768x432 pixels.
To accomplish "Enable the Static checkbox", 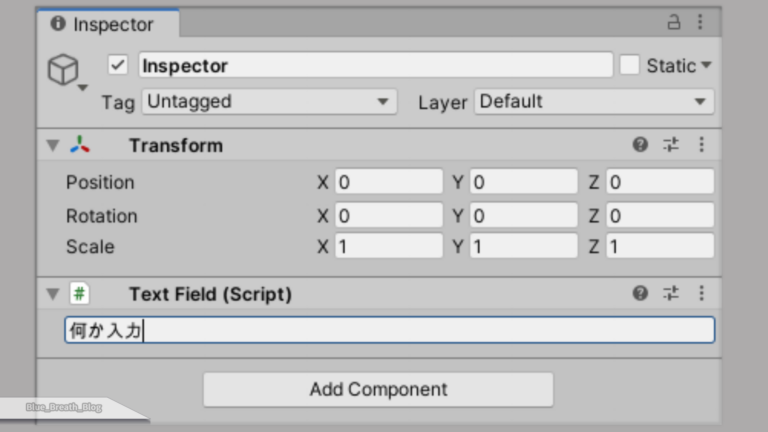I will pyautogui.click(x=629, y=65).
